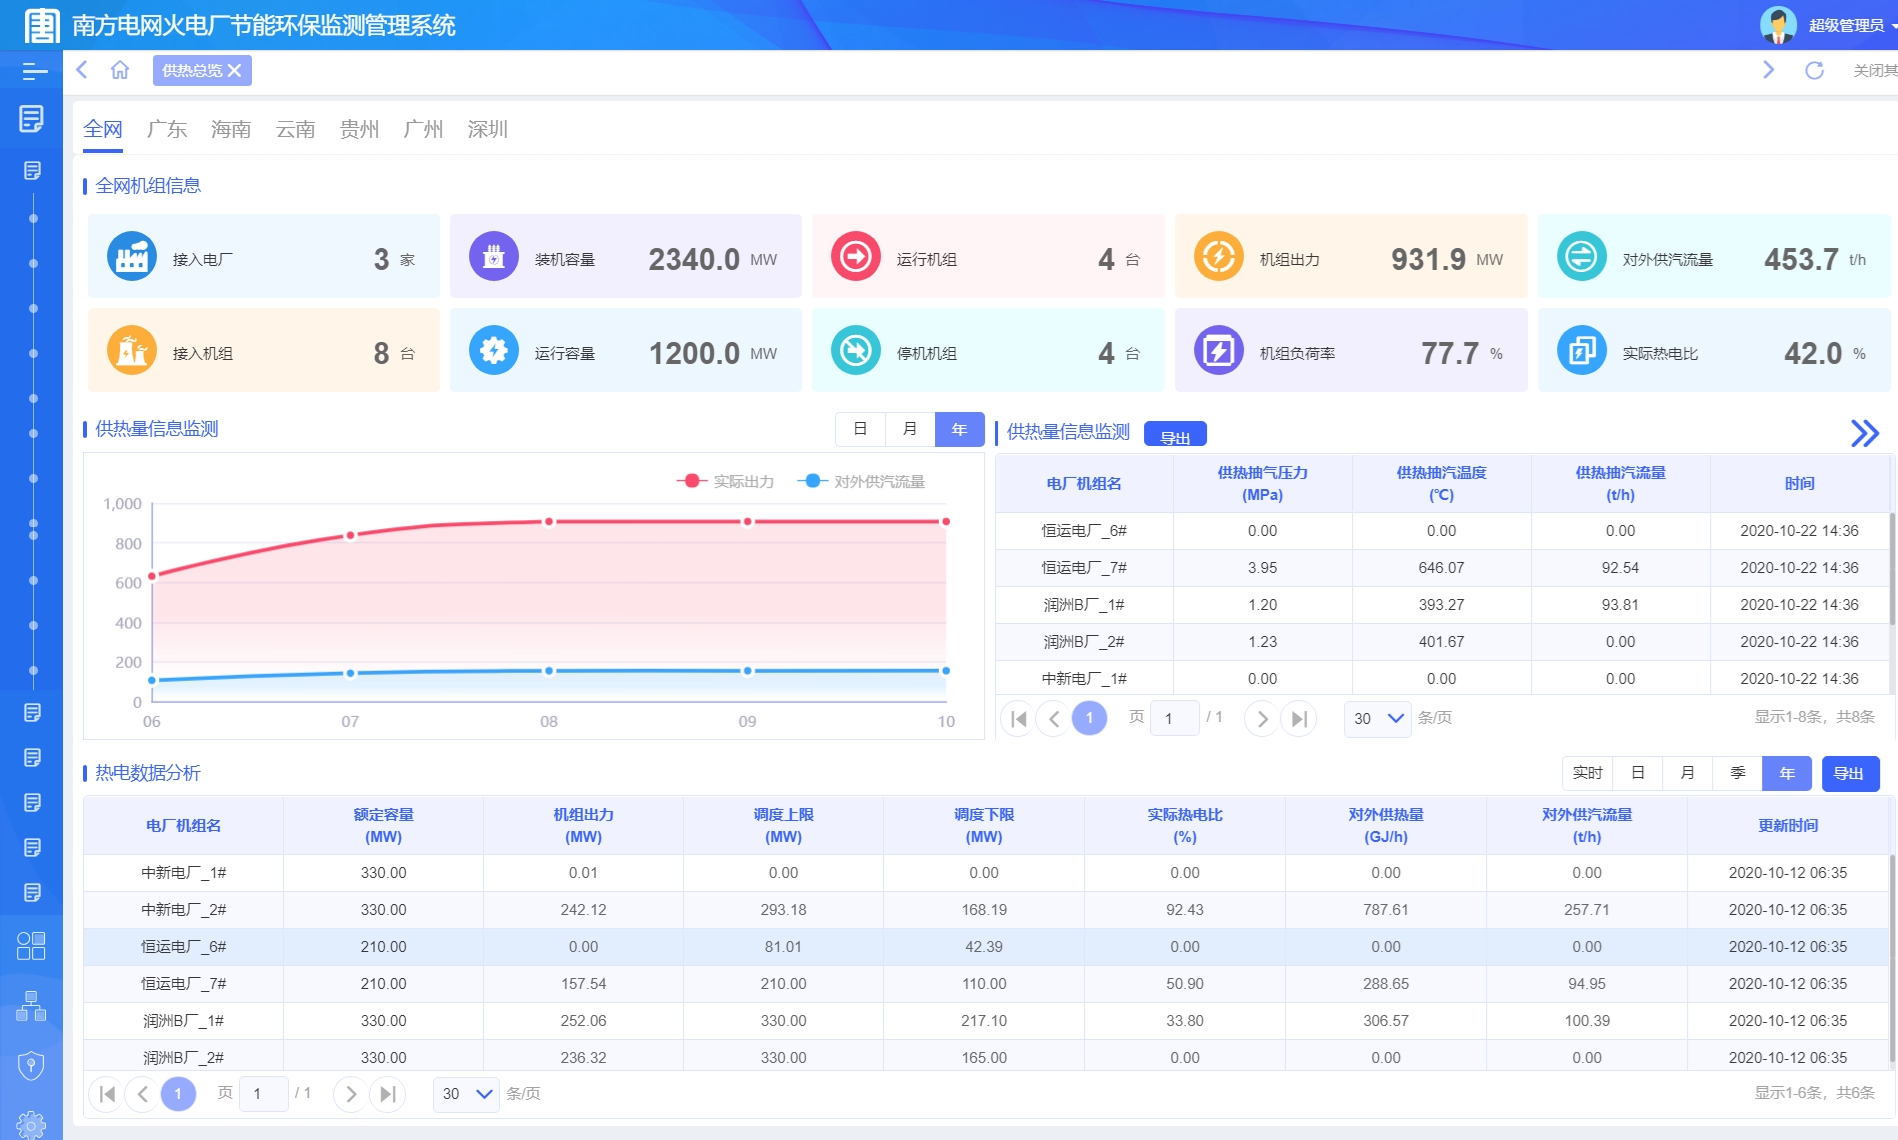Close the 供热总览 tab
This screenshot has height=1140, width=1898.
[x=235, y=70]
